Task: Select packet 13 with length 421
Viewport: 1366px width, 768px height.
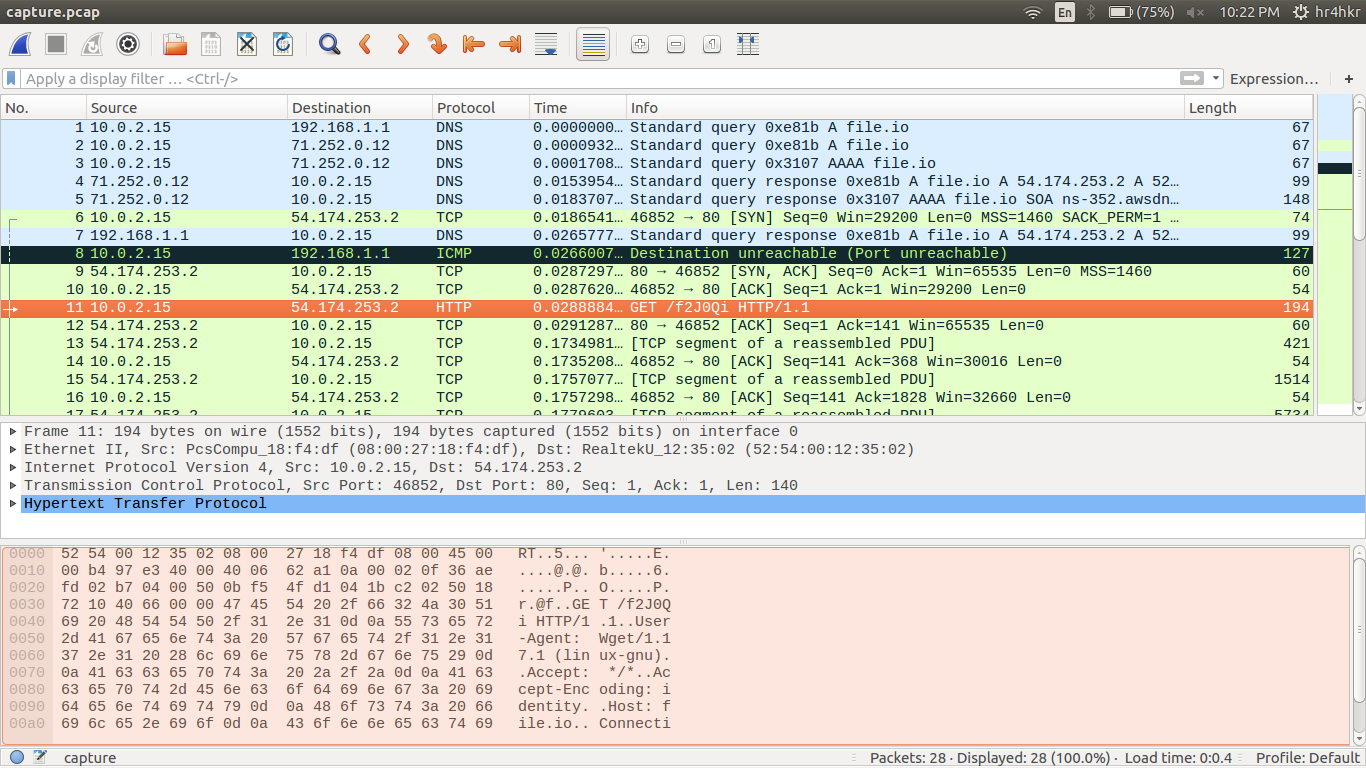Action: (x=657, y=343)
